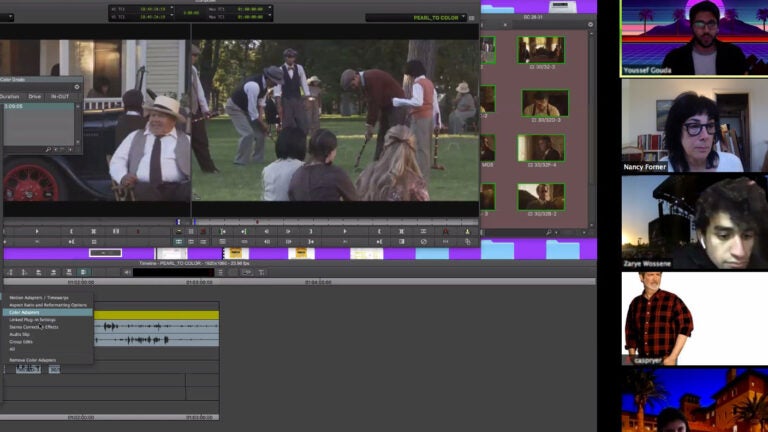Click the red Overwrite icon between the monitors
Viewport: 768px width, 432px height.
[x=203, y=231]
